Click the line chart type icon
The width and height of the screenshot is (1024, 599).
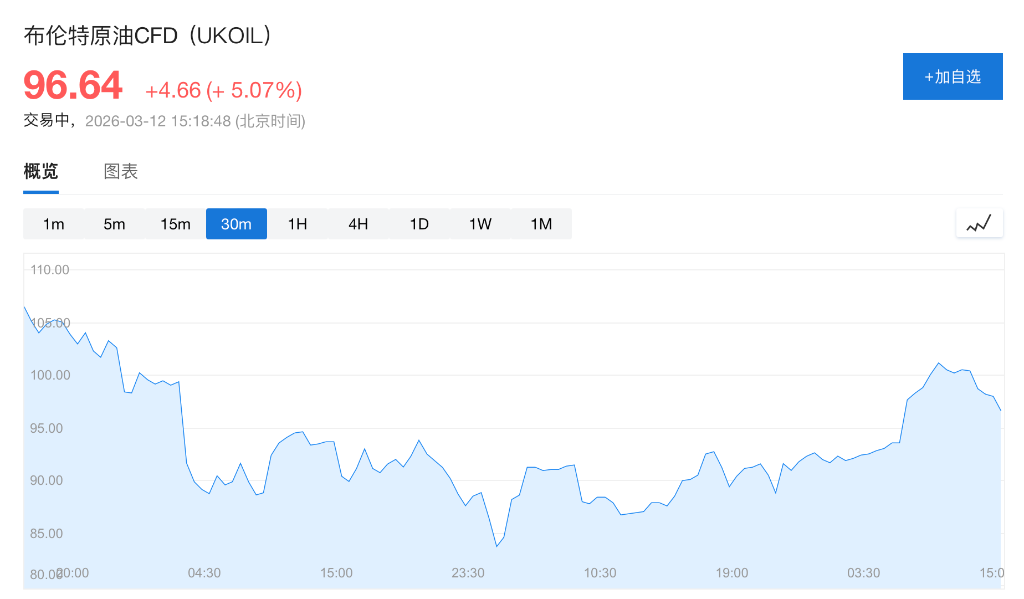979,223
